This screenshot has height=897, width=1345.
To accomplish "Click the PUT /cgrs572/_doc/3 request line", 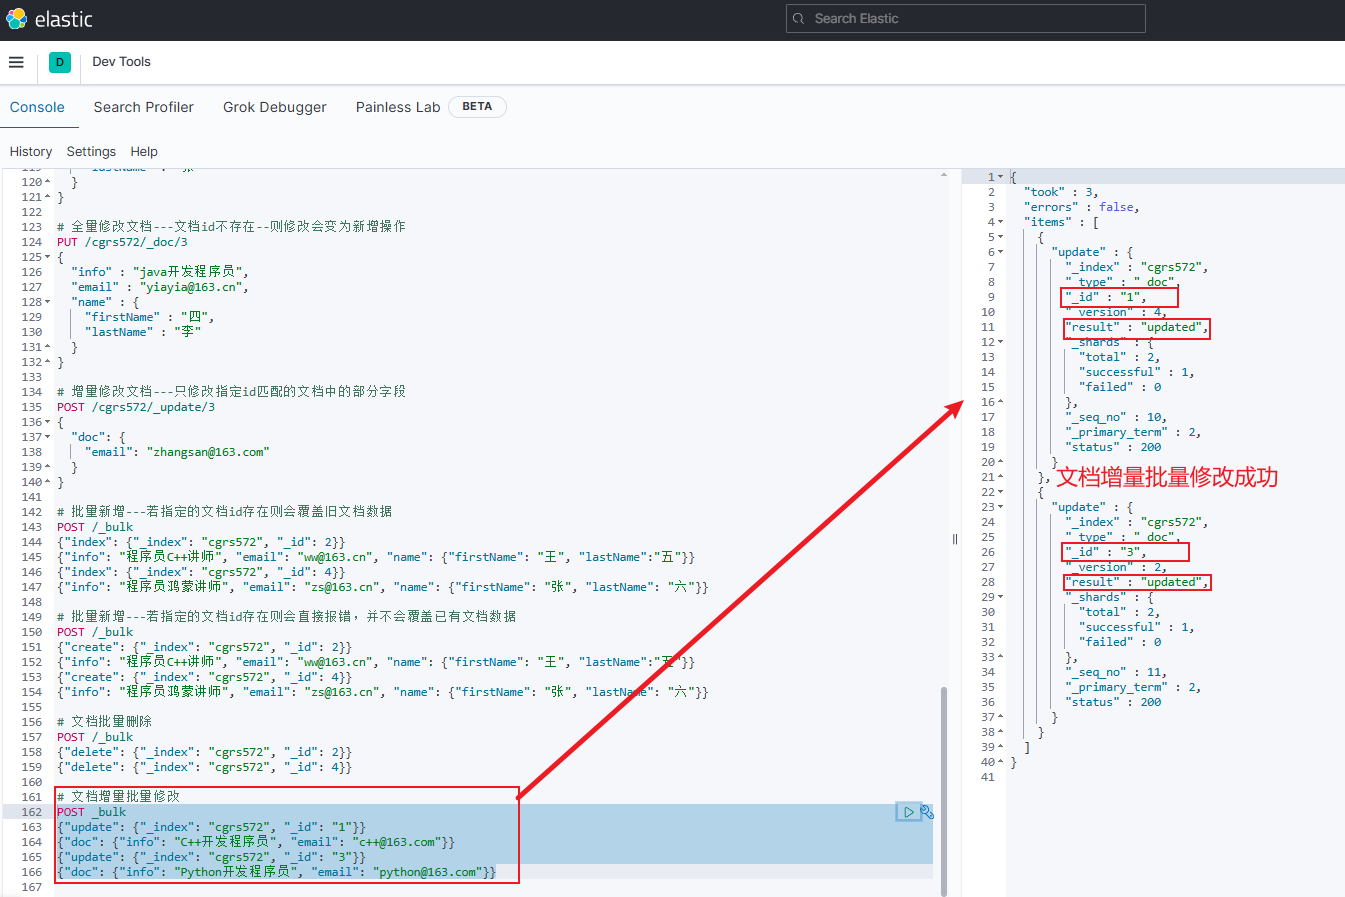I will [122, 242].
